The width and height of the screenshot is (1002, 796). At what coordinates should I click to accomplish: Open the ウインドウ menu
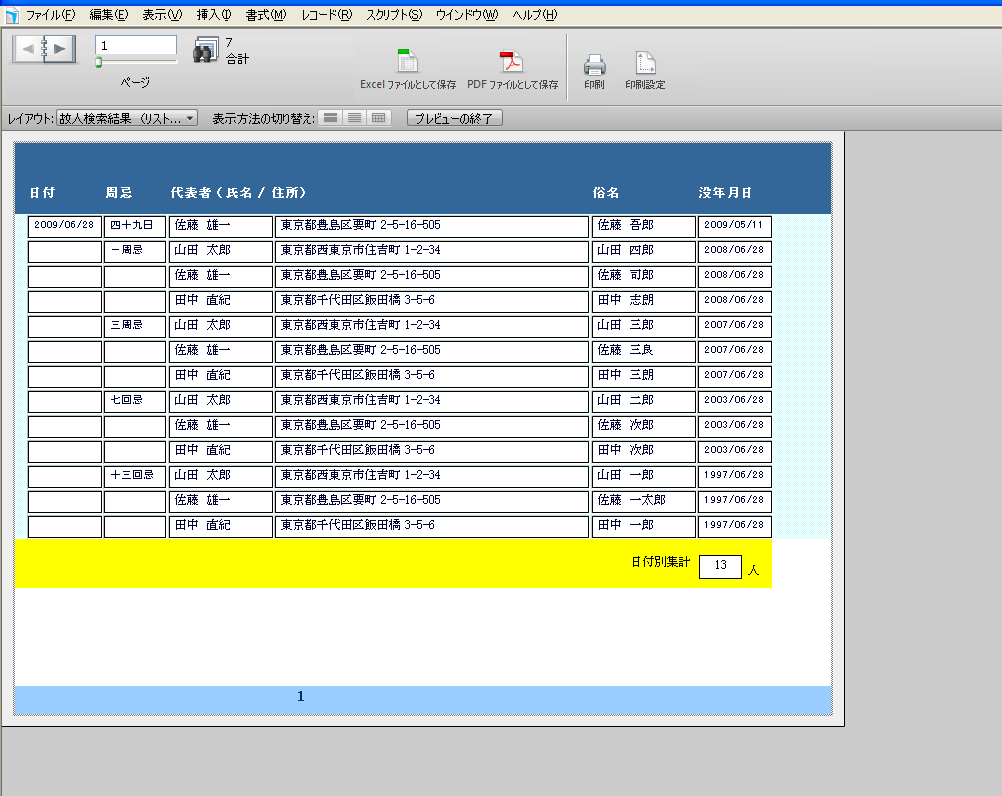point(466,15)
